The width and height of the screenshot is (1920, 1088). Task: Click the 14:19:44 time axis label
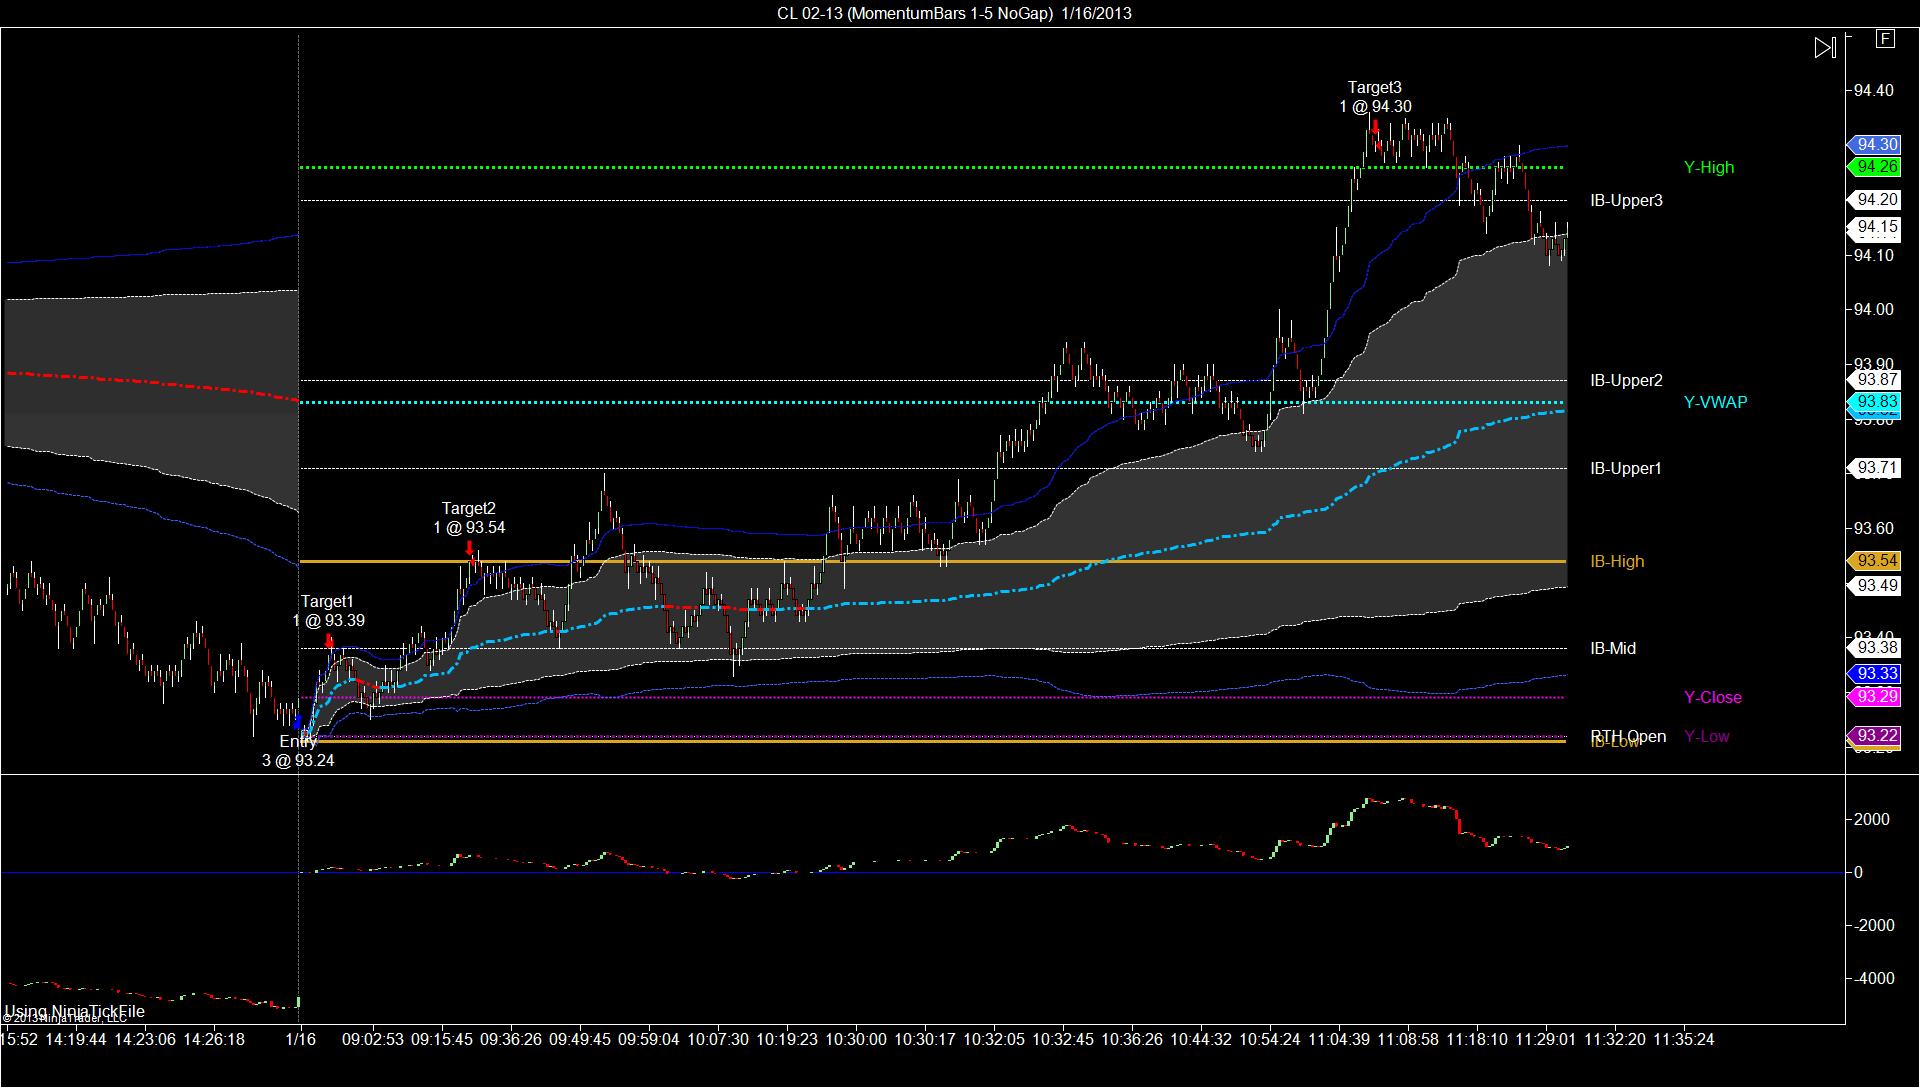[x=75, y=1039]
